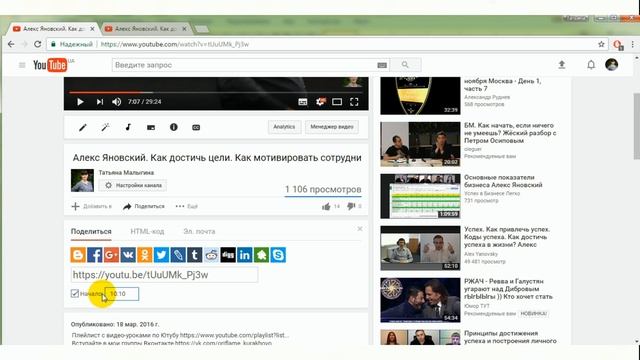
Task: Click the Поделиться share button under the video
Action: 144,207
